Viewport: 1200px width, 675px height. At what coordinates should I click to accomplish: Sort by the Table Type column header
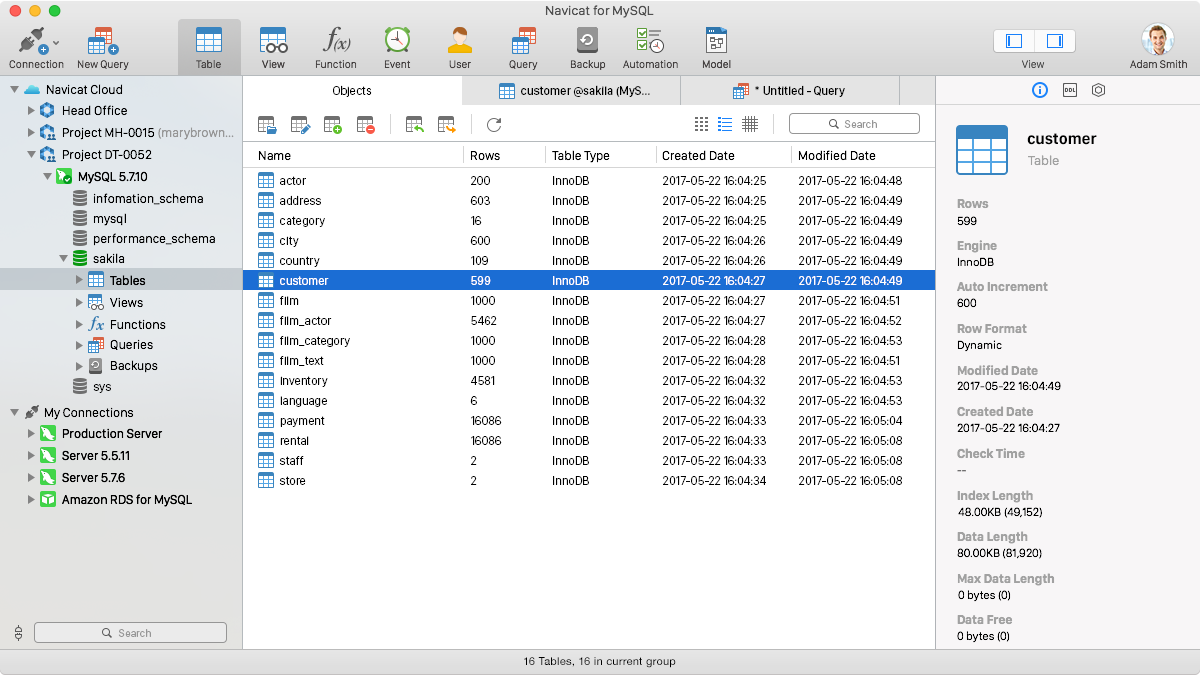click(x=600, y=155)
